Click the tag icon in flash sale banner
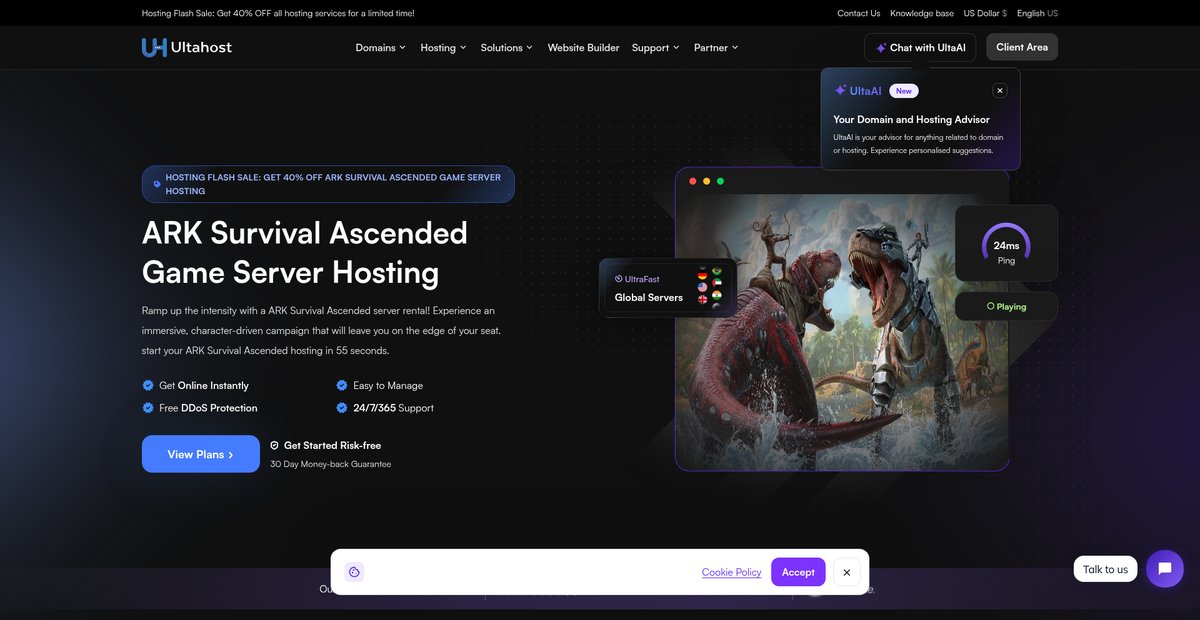 (157, 184)
